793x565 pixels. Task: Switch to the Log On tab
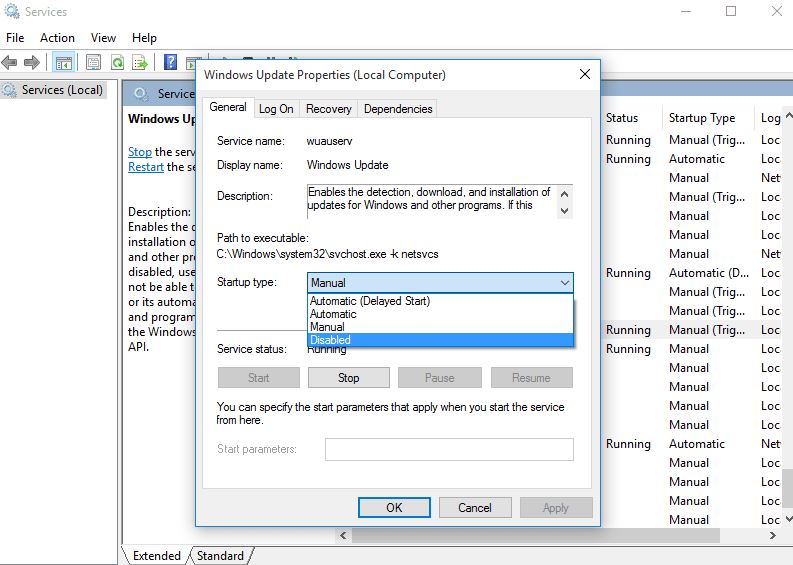(276, 109)
